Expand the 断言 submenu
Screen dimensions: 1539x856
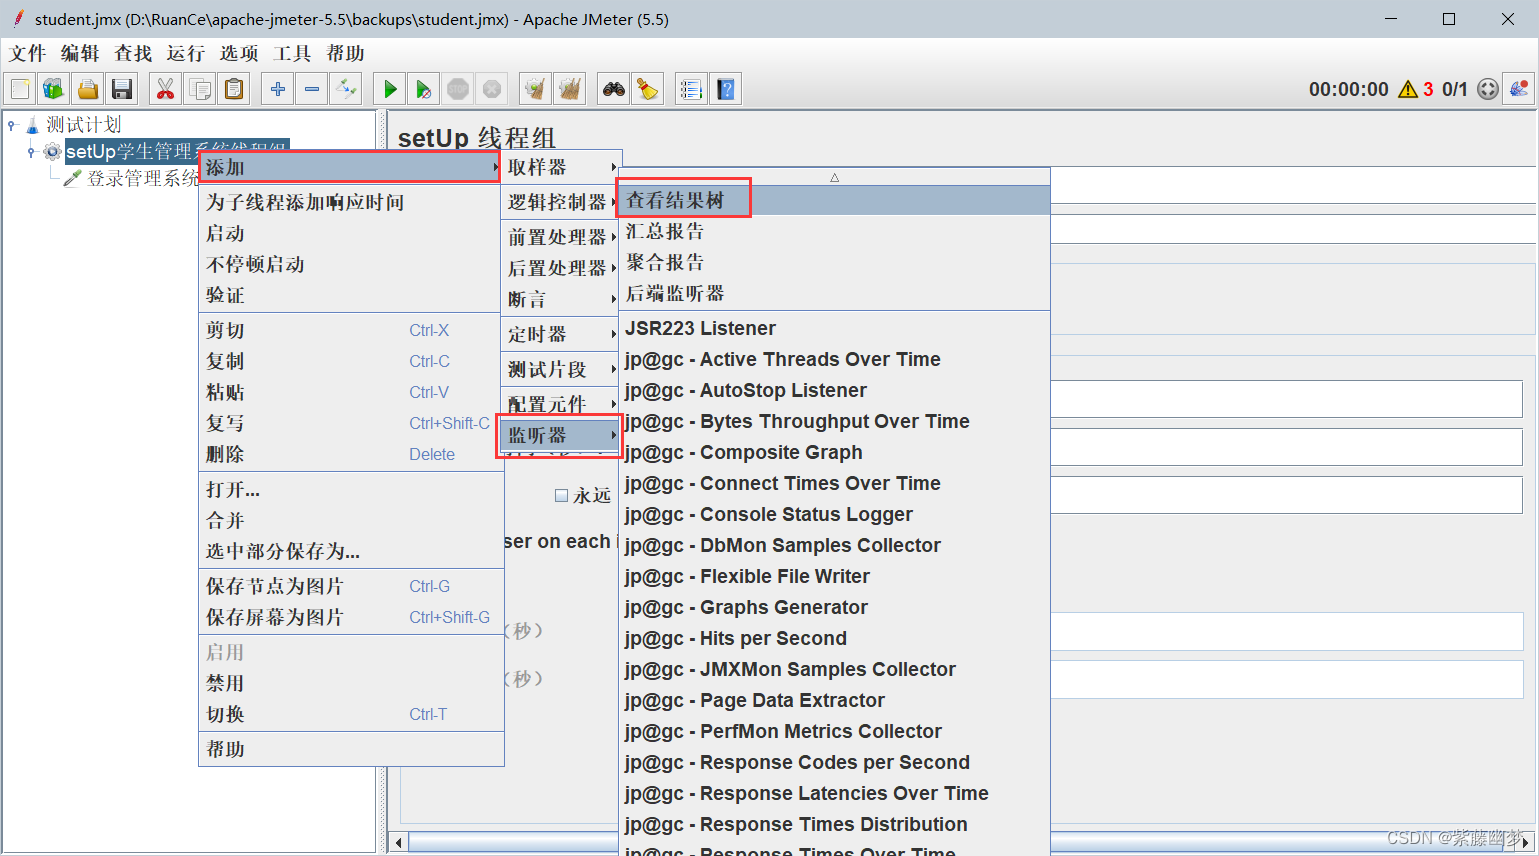561,299
